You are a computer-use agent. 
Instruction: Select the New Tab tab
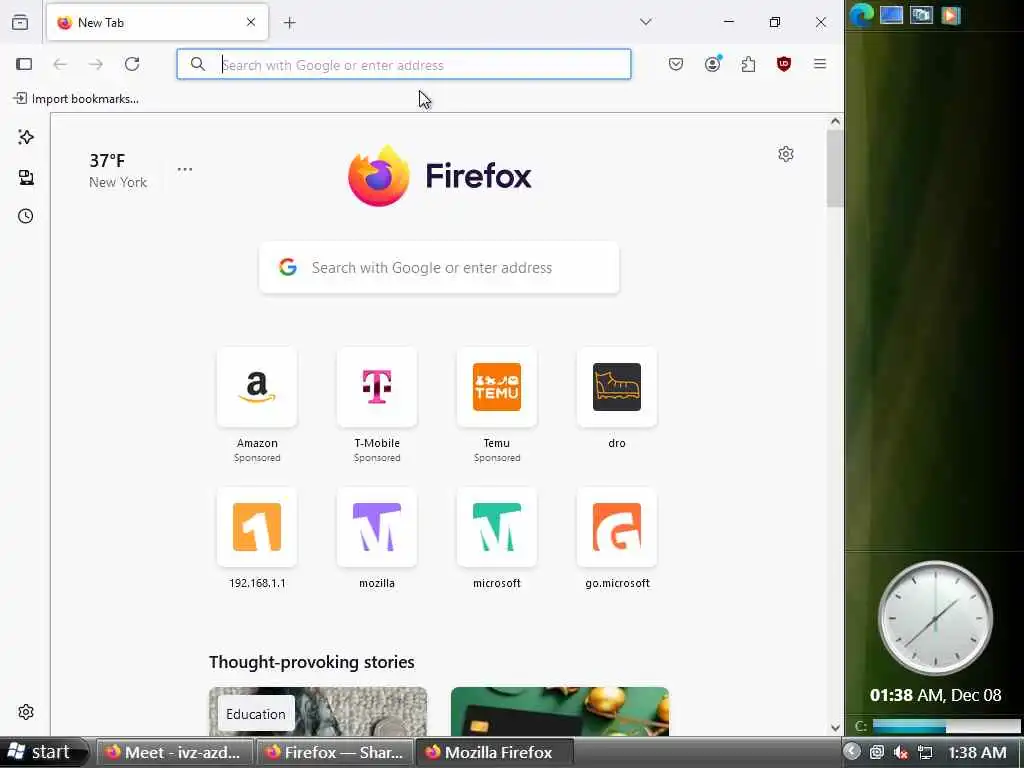click(x=157, y=22)
